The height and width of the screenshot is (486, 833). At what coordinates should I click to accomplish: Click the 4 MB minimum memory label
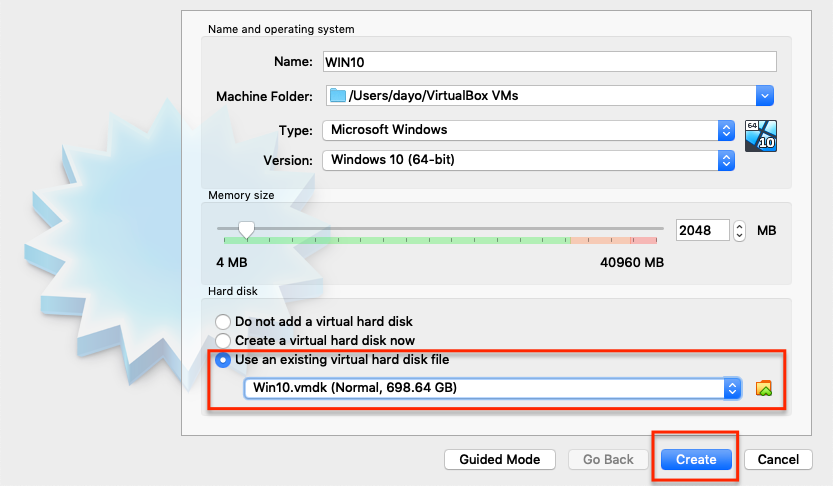232,262
